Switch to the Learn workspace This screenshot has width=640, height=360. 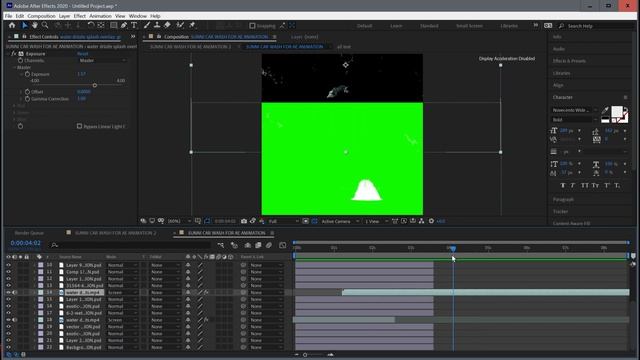pos(396,26)
